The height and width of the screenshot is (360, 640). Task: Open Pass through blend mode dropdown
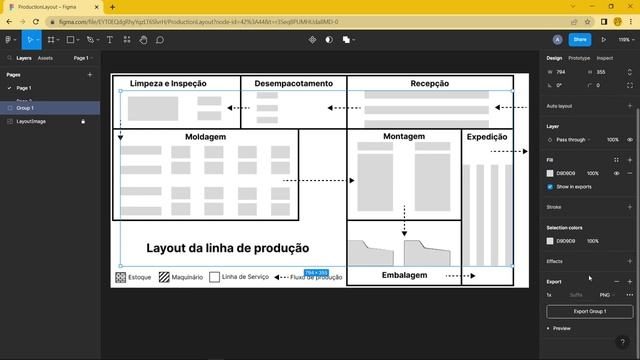click(573, 140)
